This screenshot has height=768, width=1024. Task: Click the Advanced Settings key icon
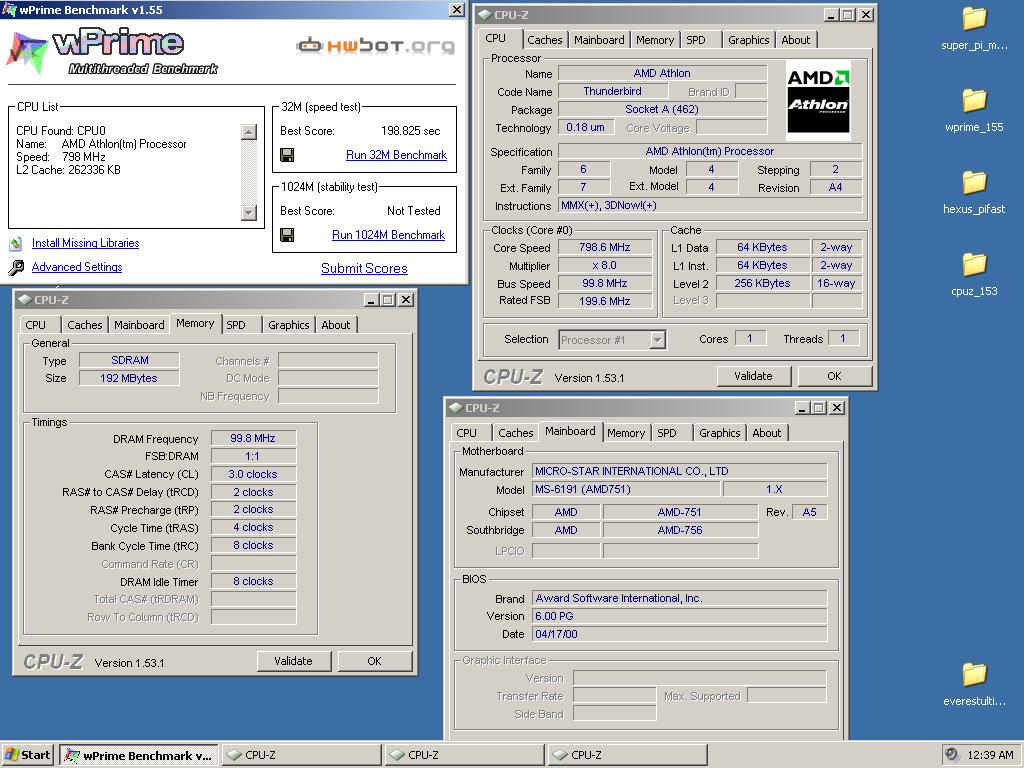click(16, 267)
